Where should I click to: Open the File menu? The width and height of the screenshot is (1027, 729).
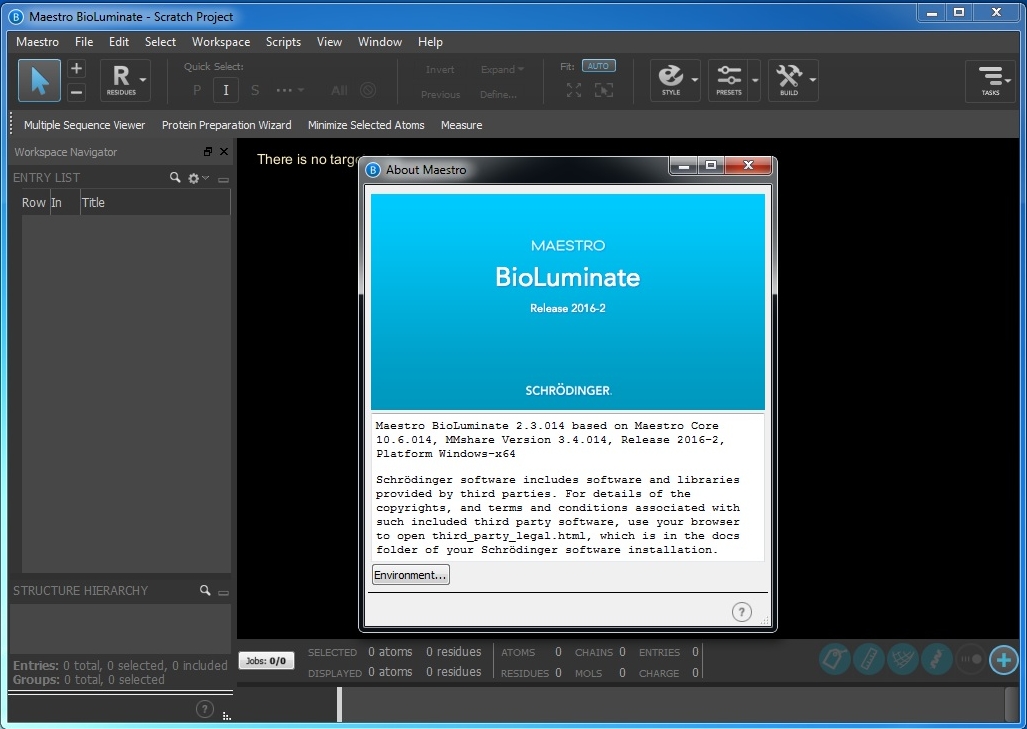[x=84, y=42]
